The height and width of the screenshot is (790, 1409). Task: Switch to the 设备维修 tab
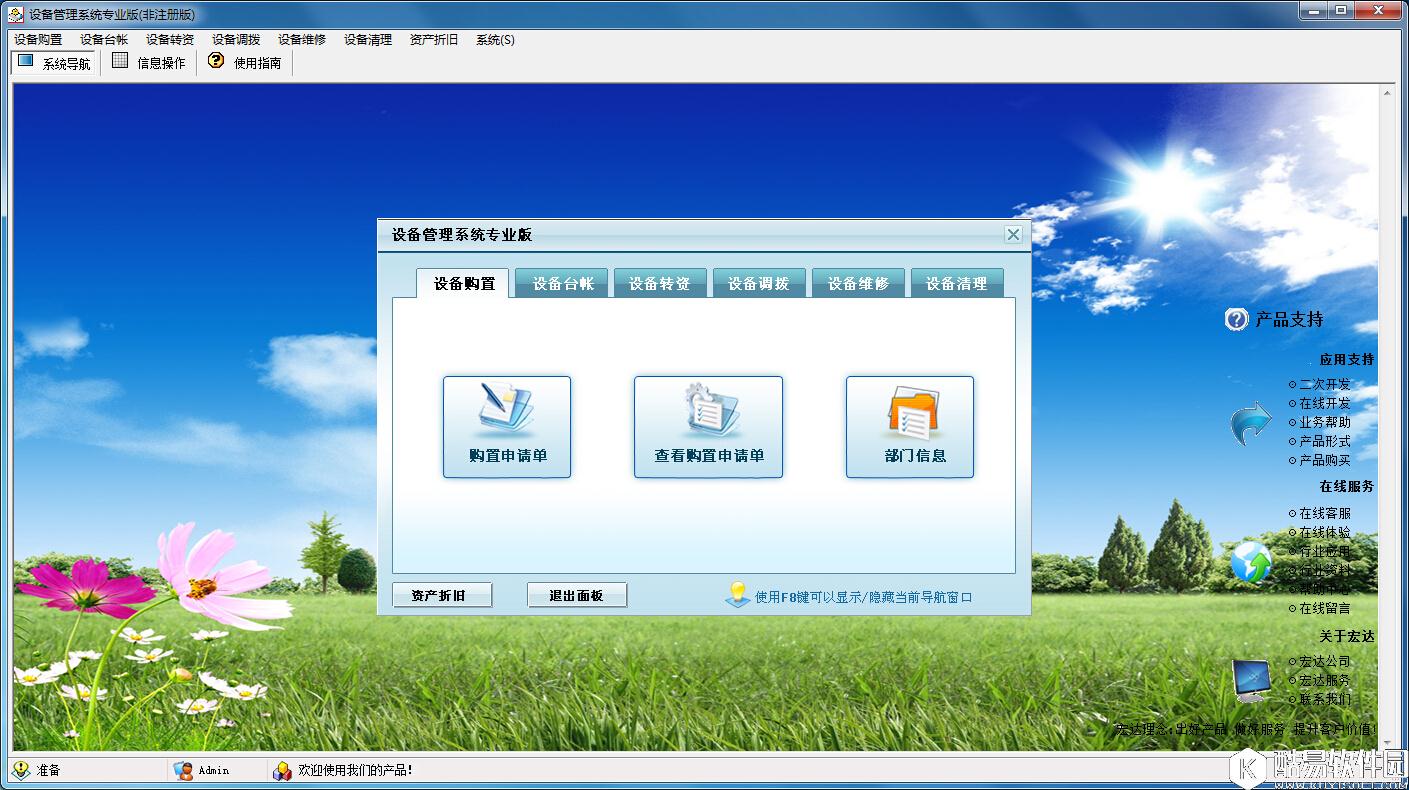point(858,283)
